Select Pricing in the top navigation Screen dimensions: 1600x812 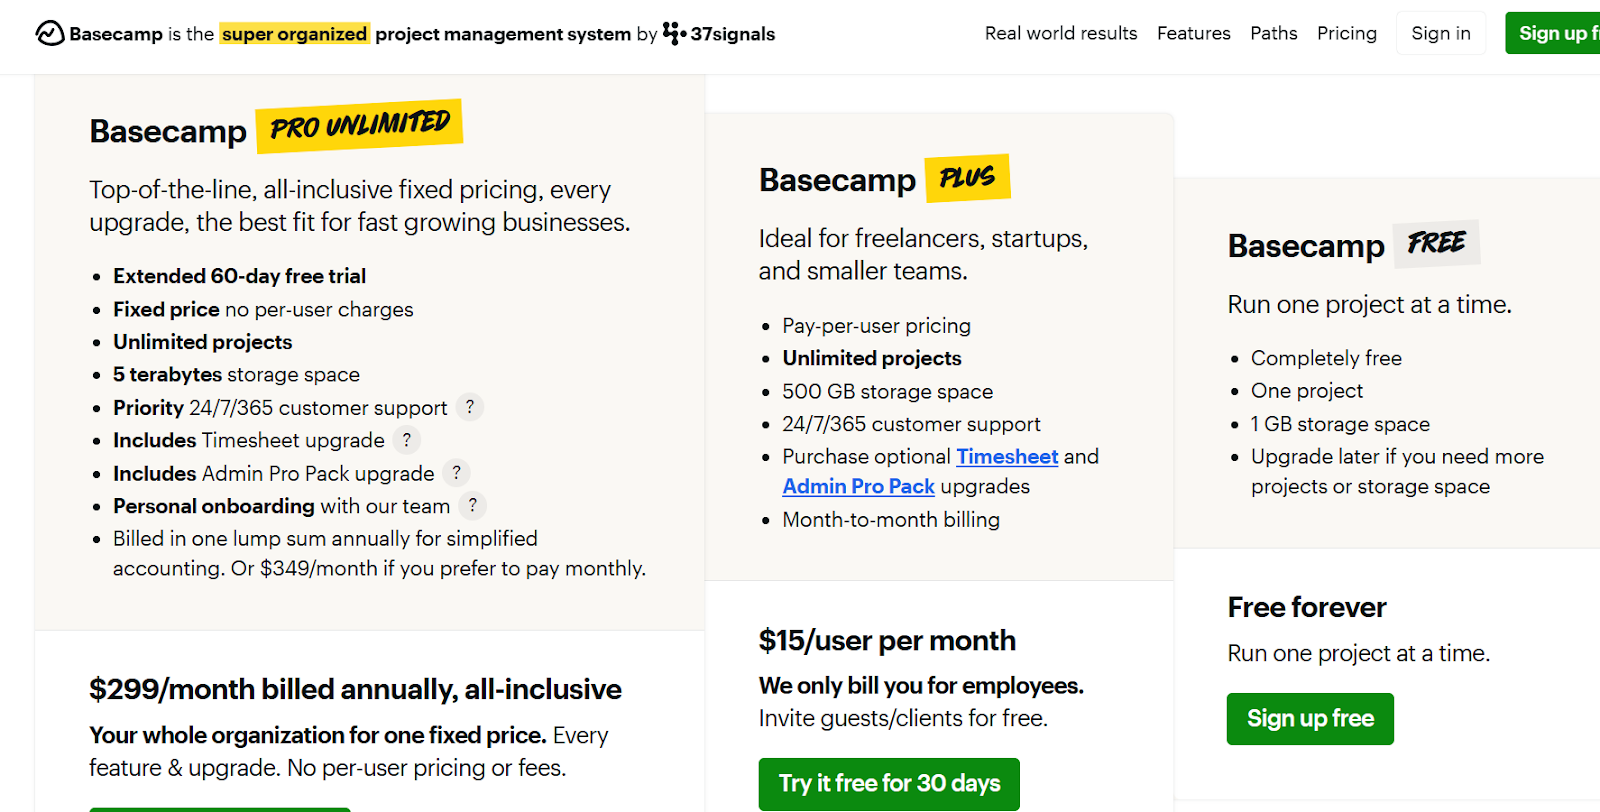(x=1347, y=34)
